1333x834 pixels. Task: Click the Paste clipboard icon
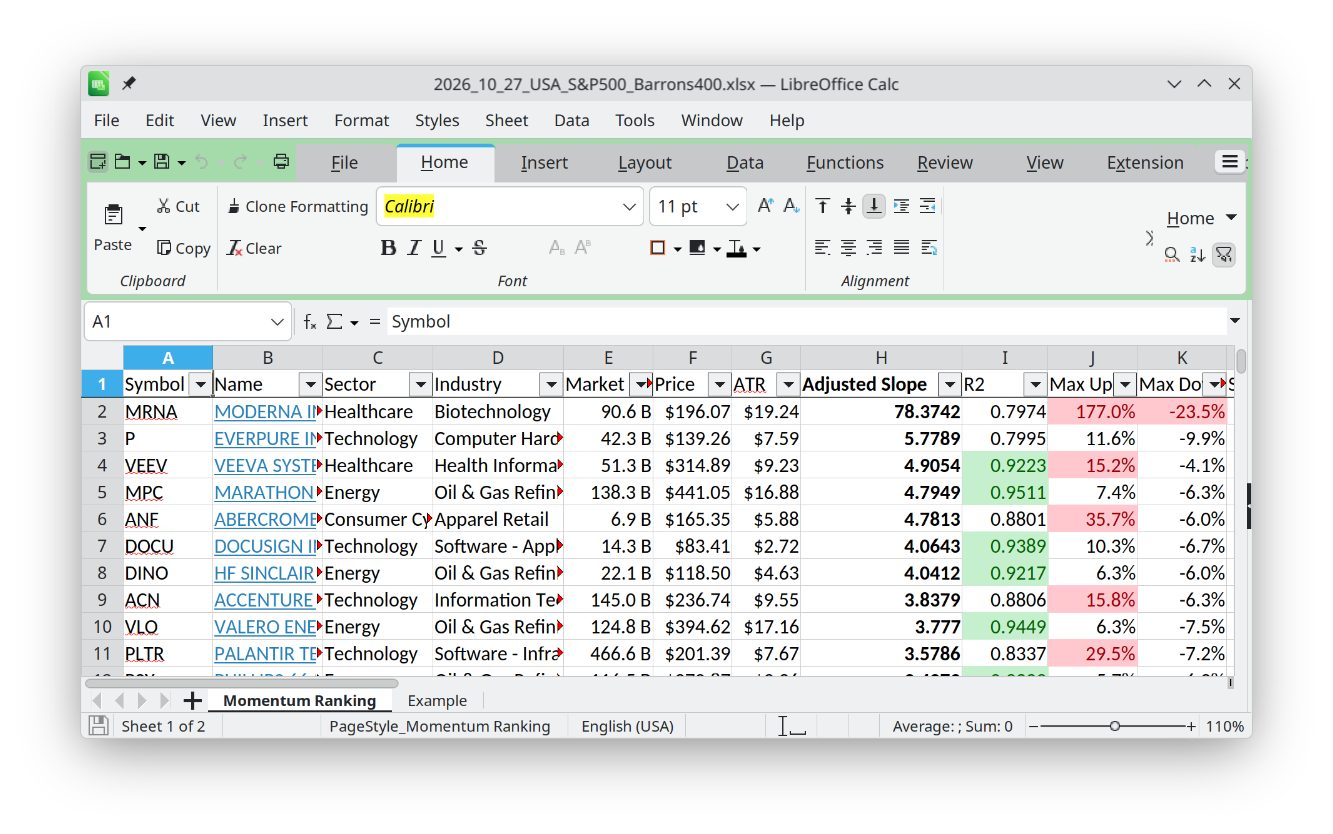pyautogui.click(x=113, y=215)
